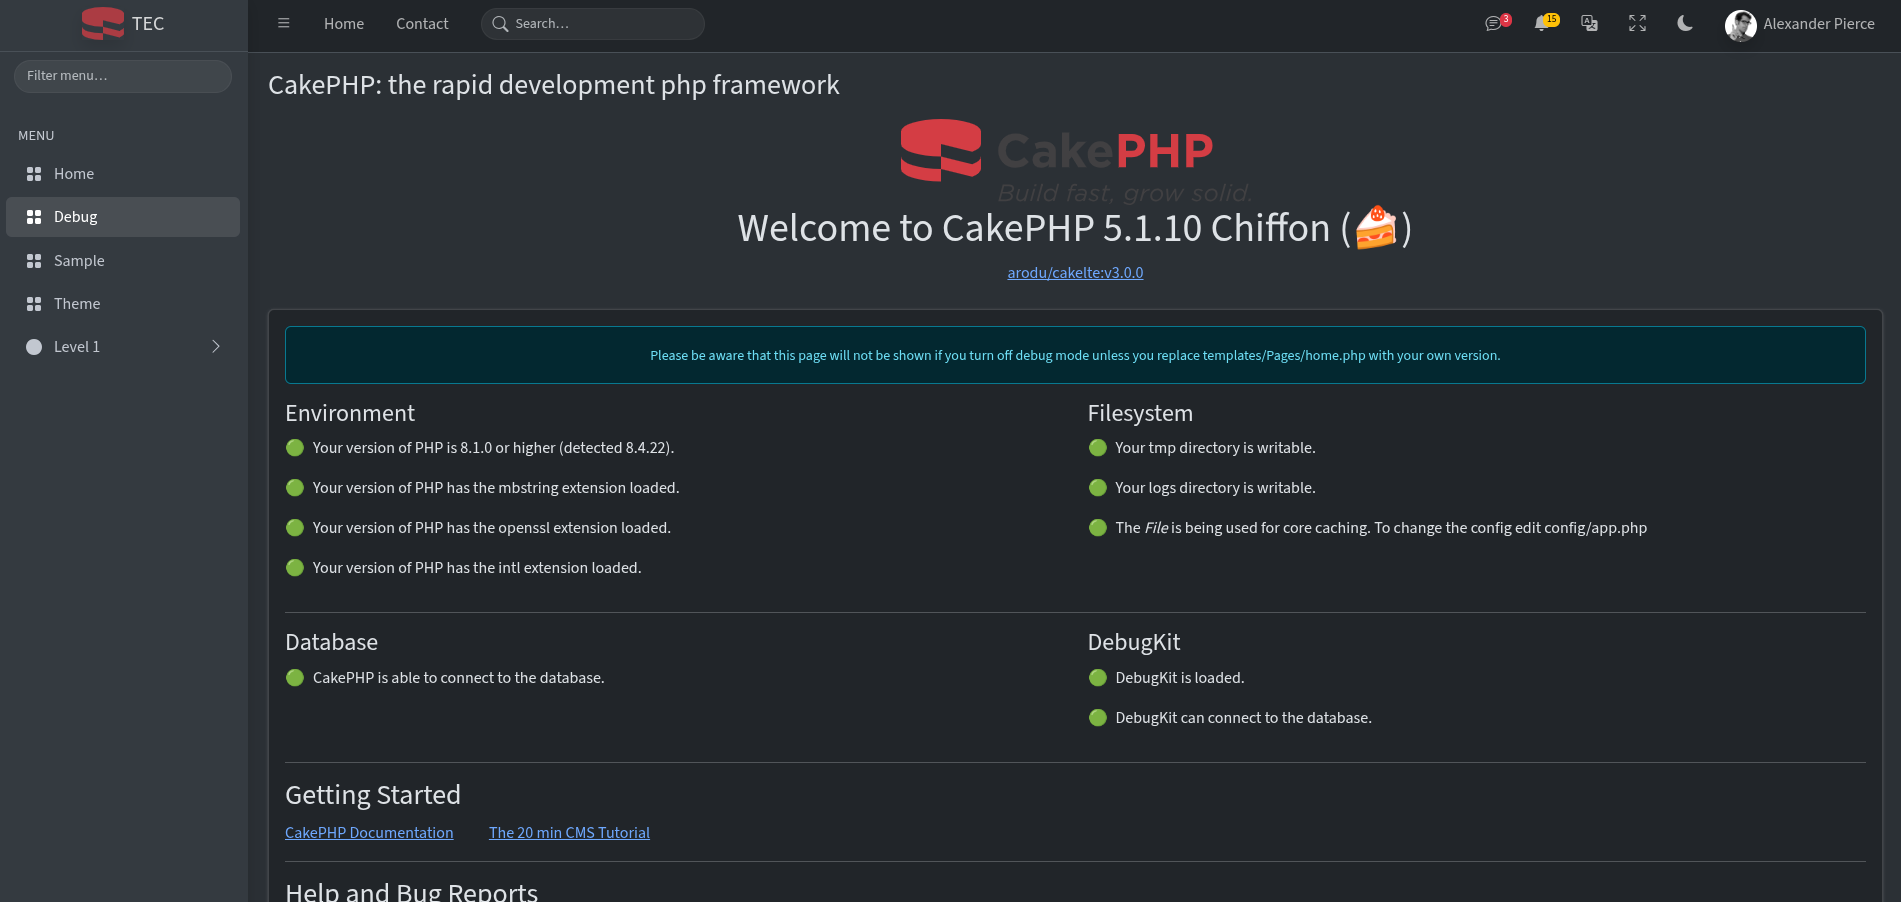Open the language translate icon
1901x902 pixels.
tap(1589, 23)
